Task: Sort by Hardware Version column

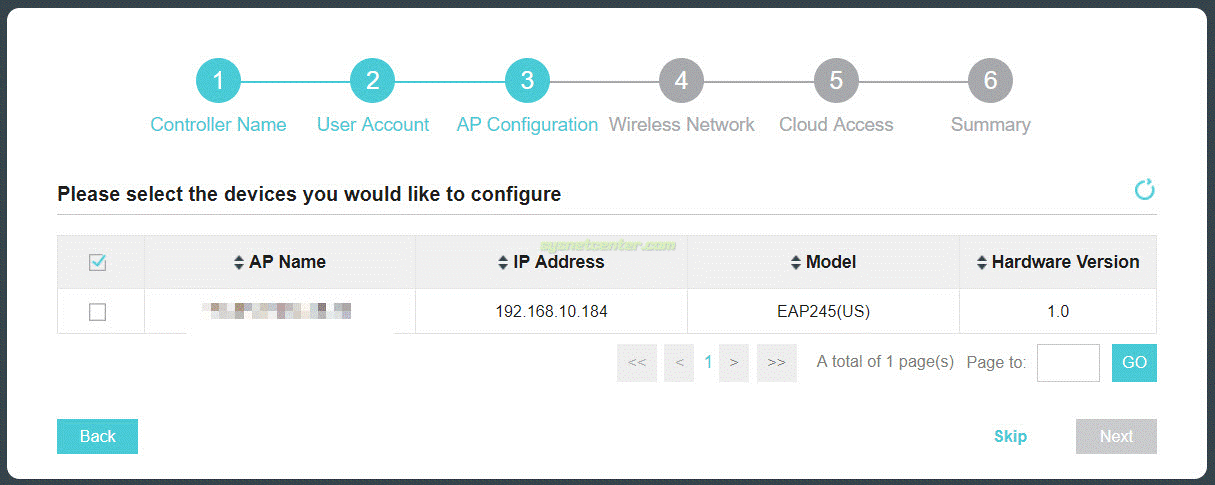Action: click(1058, 262)
